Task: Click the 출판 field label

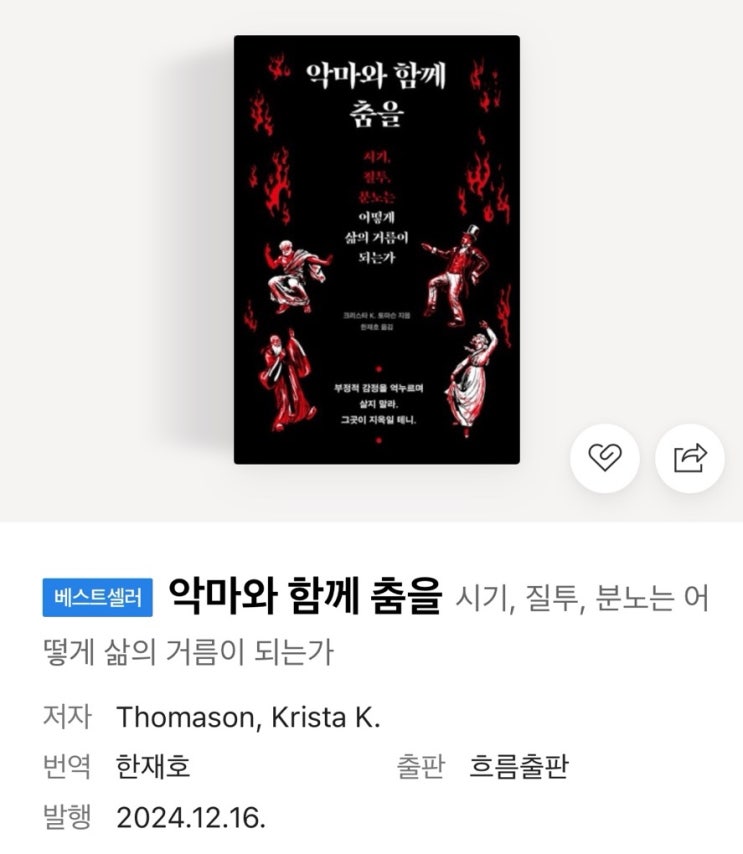Action: pyautogui.click(x=421, y=766)
